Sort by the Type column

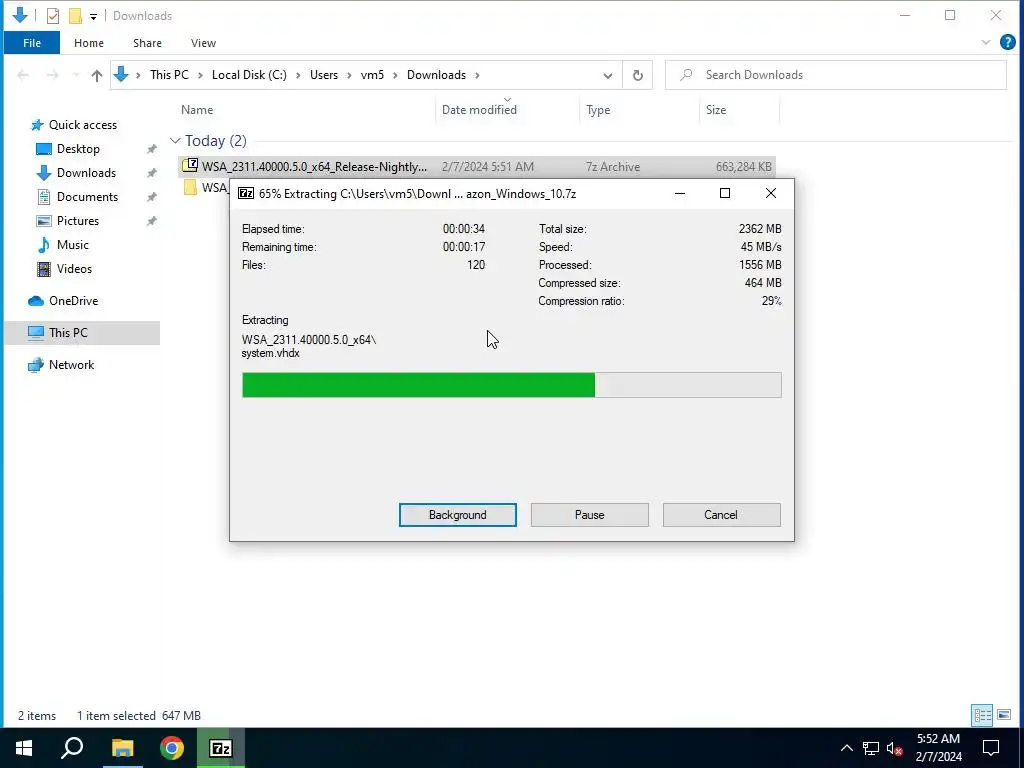pyautogui.click(x=598, y=110)
